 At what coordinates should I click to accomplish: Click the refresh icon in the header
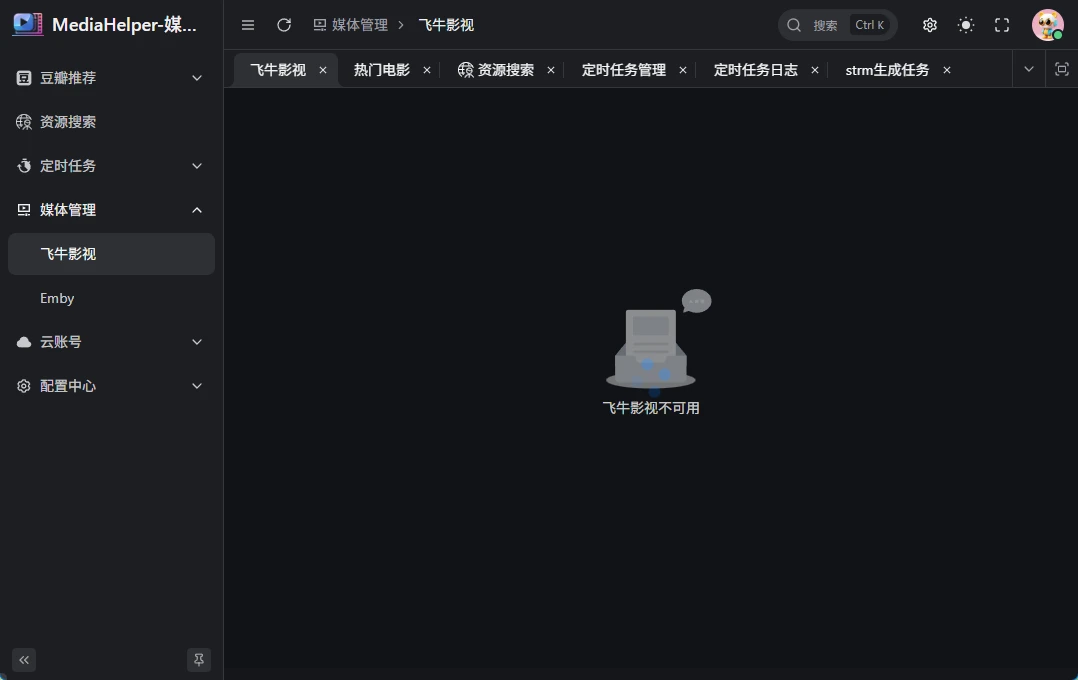284,25
